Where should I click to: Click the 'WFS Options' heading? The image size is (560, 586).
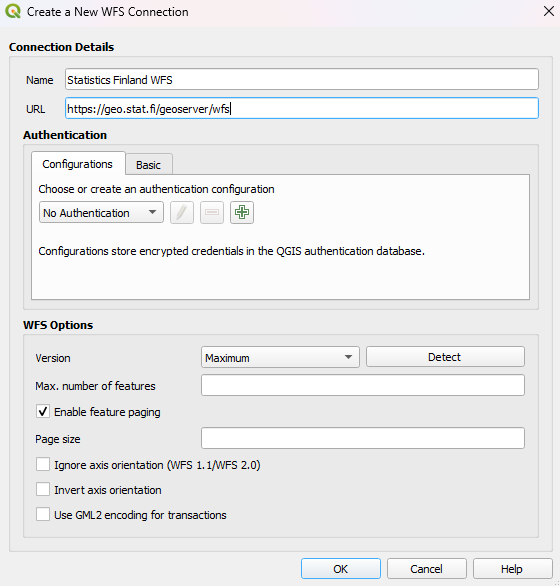58,325
